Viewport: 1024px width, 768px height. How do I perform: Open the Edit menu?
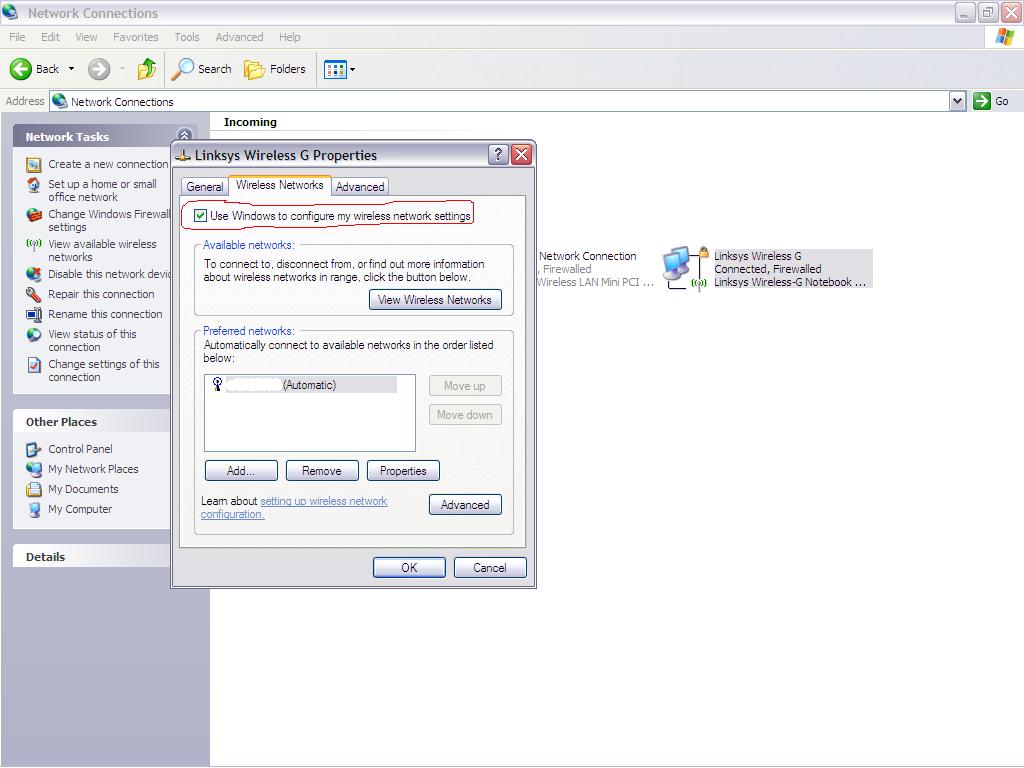tap(50, 37)
